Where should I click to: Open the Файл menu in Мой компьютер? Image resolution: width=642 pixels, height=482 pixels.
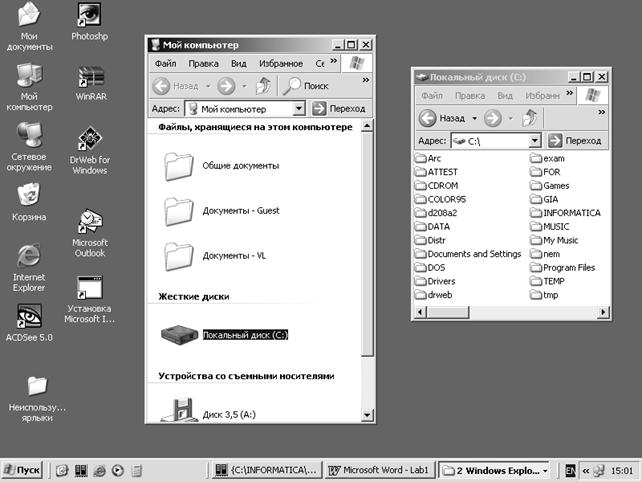click(x=165, y=63)
